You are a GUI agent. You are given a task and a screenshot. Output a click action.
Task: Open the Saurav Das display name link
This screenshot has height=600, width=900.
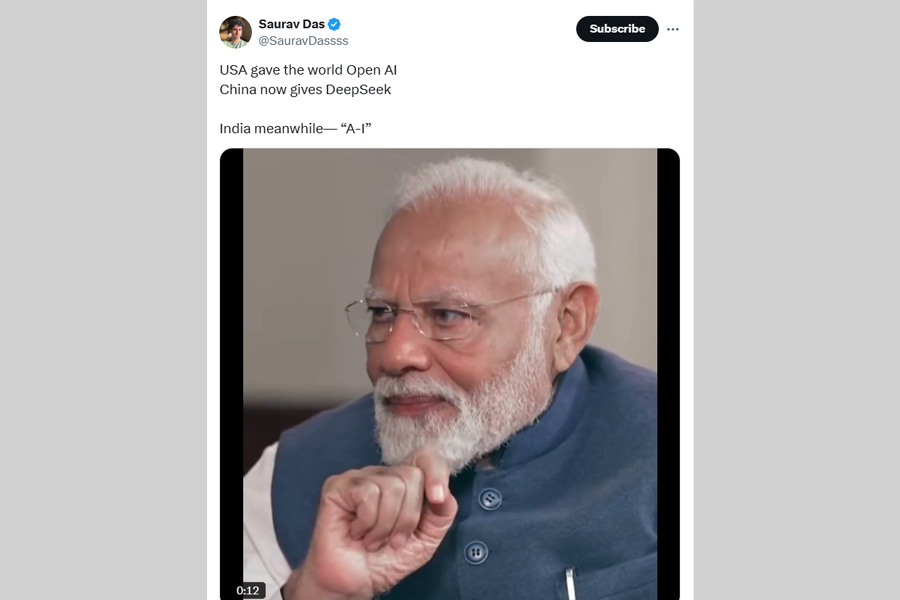coord(291,24)
